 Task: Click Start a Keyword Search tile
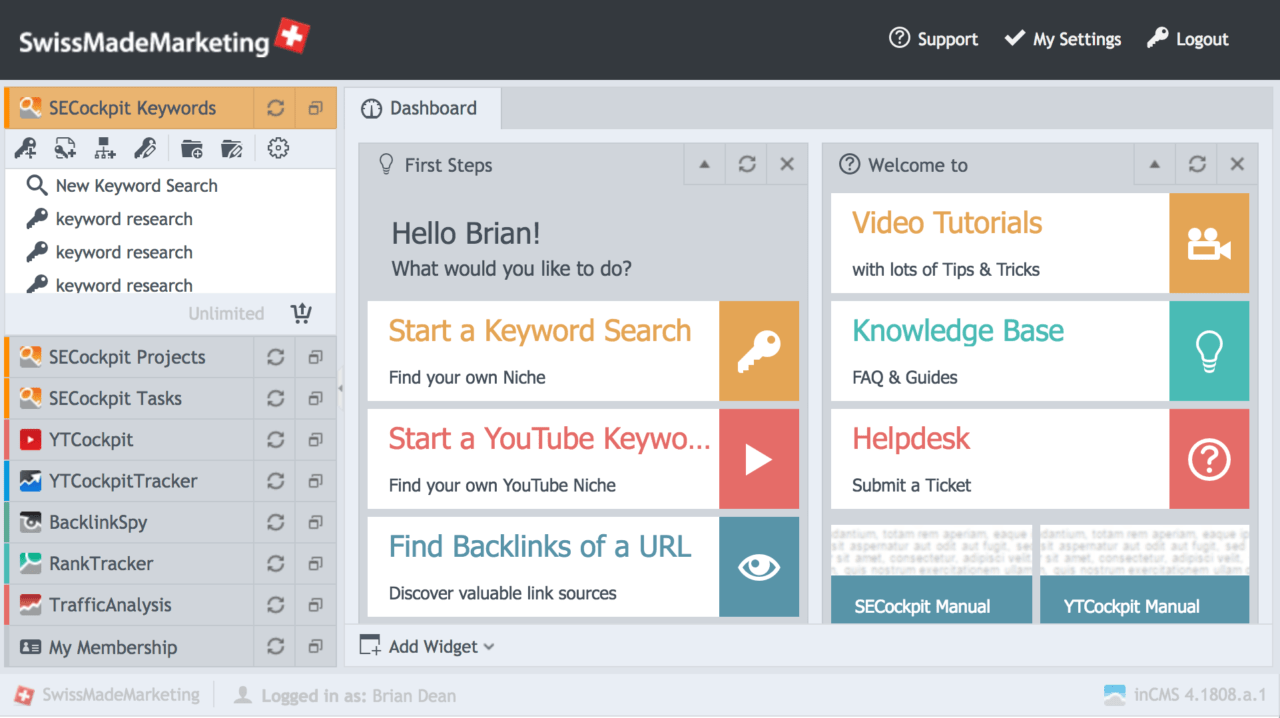coord(583,351)
